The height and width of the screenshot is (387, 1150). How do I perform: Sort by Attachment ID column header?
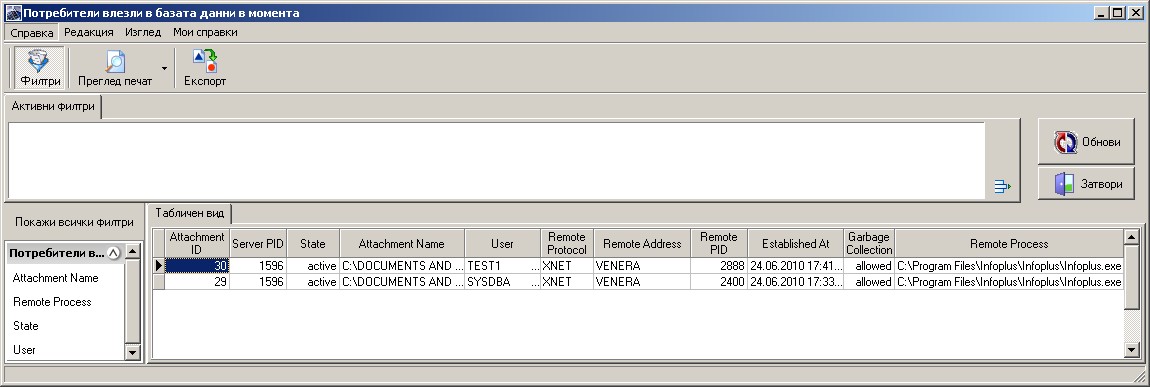pyautogui.click(x=197, y=243)
